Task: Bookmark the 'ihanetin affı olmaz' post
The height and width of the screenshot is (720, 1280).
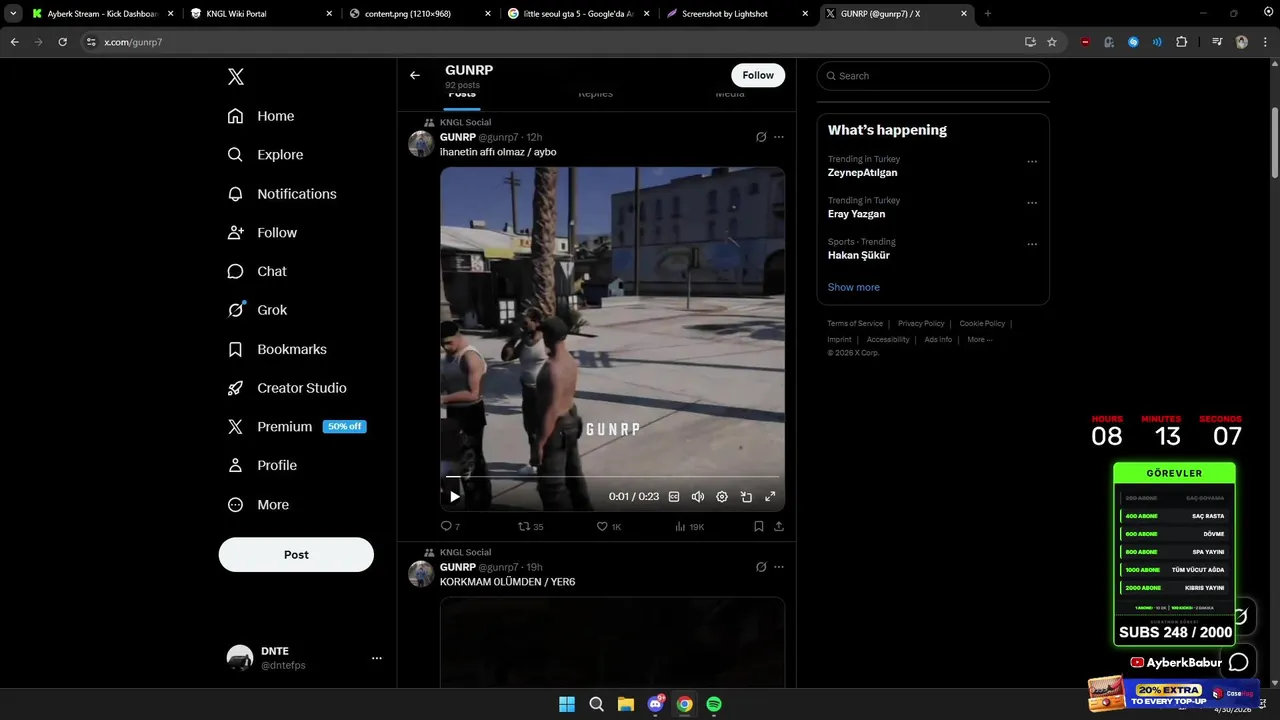Action: pyautogui.click(x=759, y=526)
